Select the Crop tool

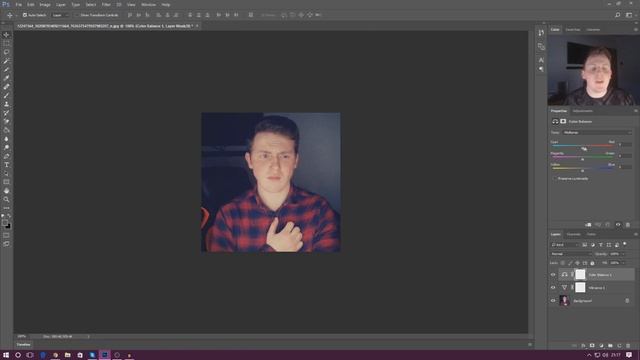[x=7, y=69]
